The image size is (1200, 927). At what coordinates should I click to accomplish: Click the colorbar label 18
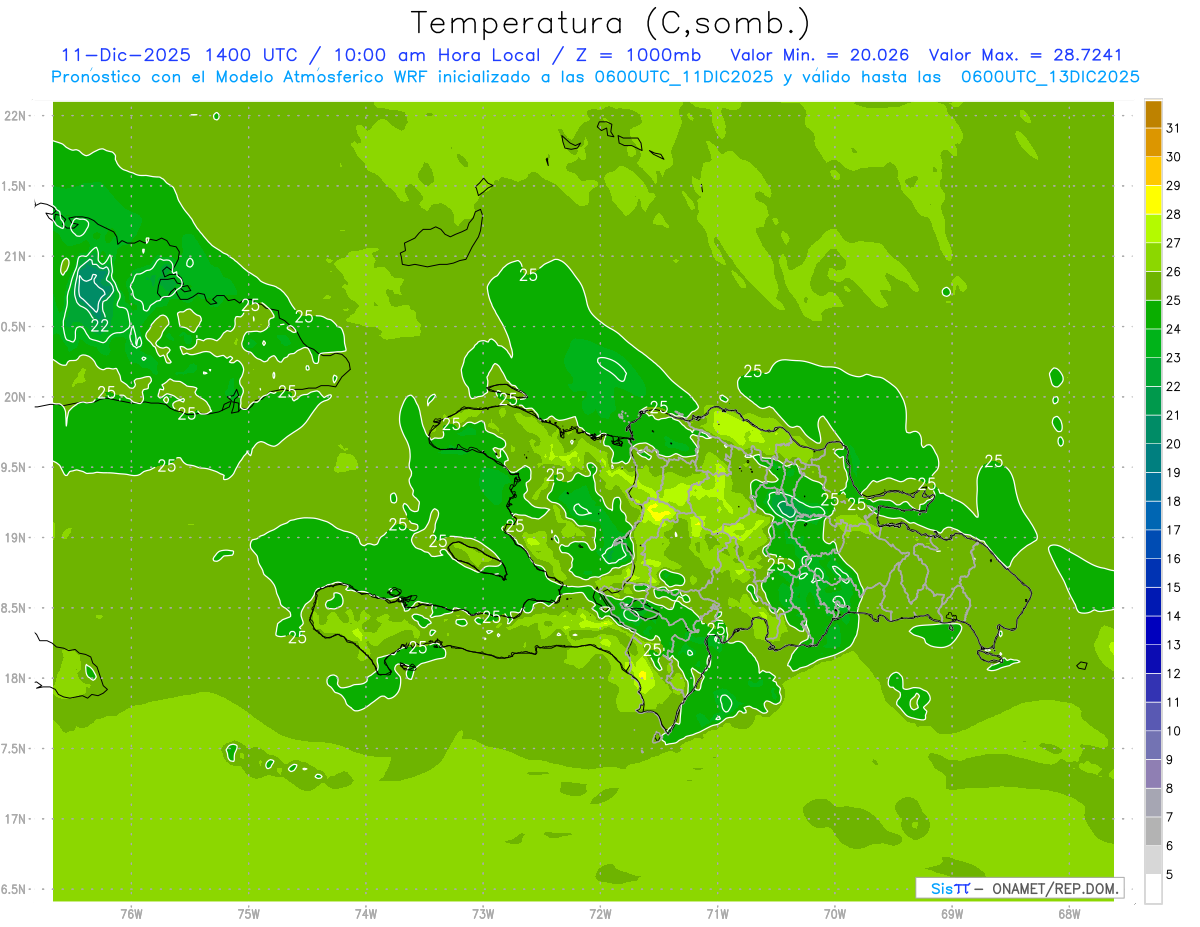tap(1174, 501)
